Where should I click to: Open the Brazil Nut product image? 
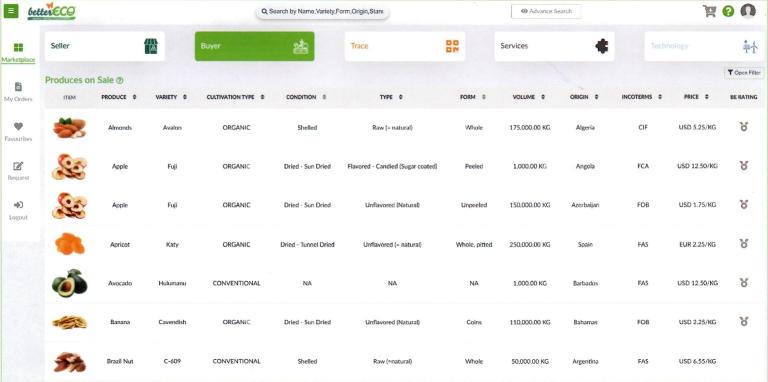click(70, 362)
